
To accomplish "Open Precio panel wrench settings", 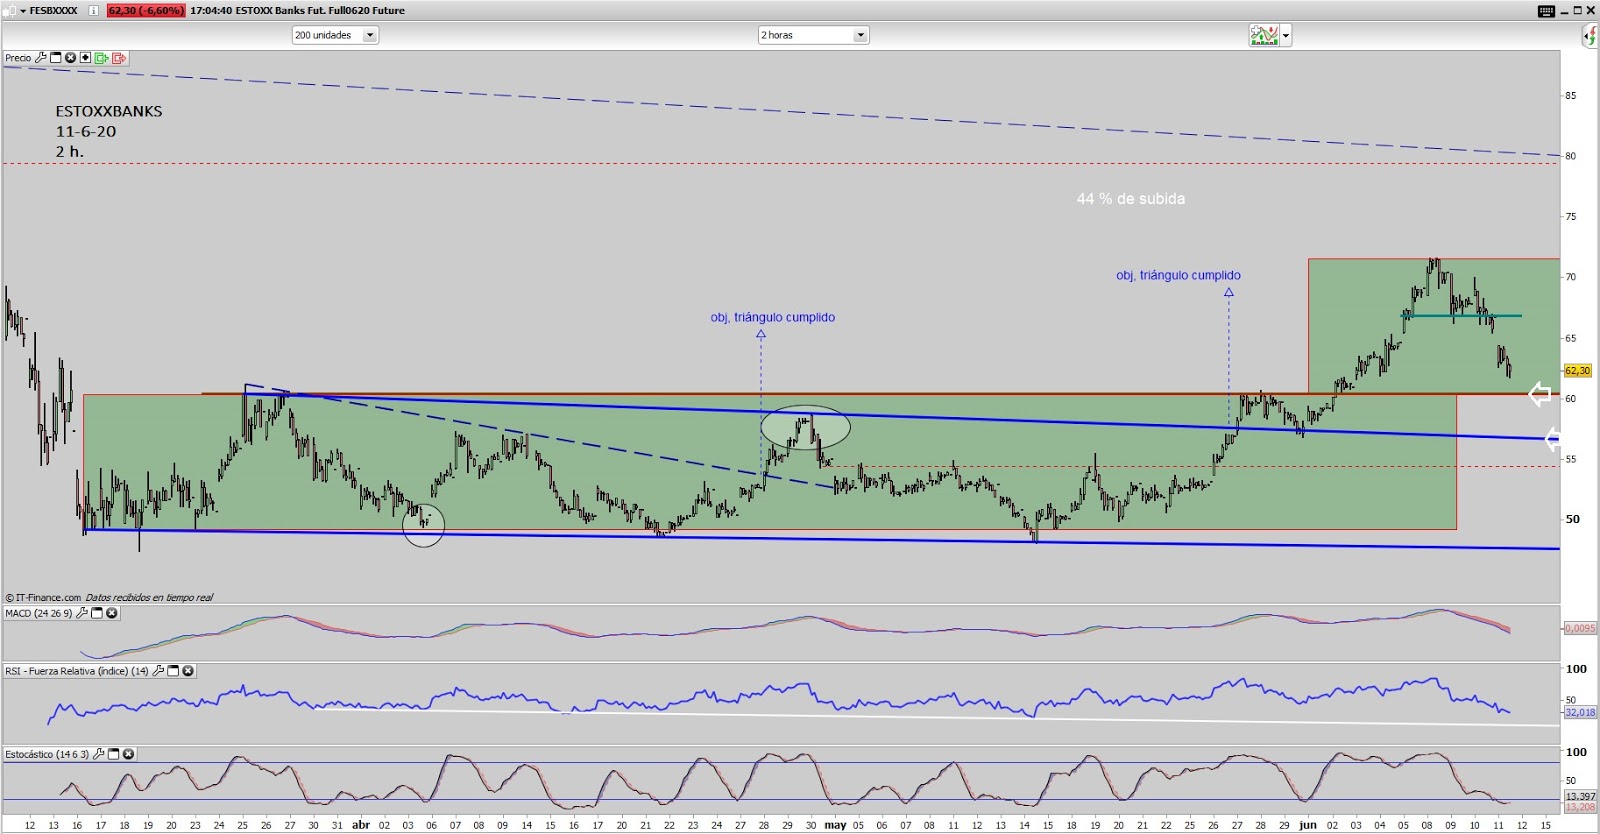I will tap(41, 58).
